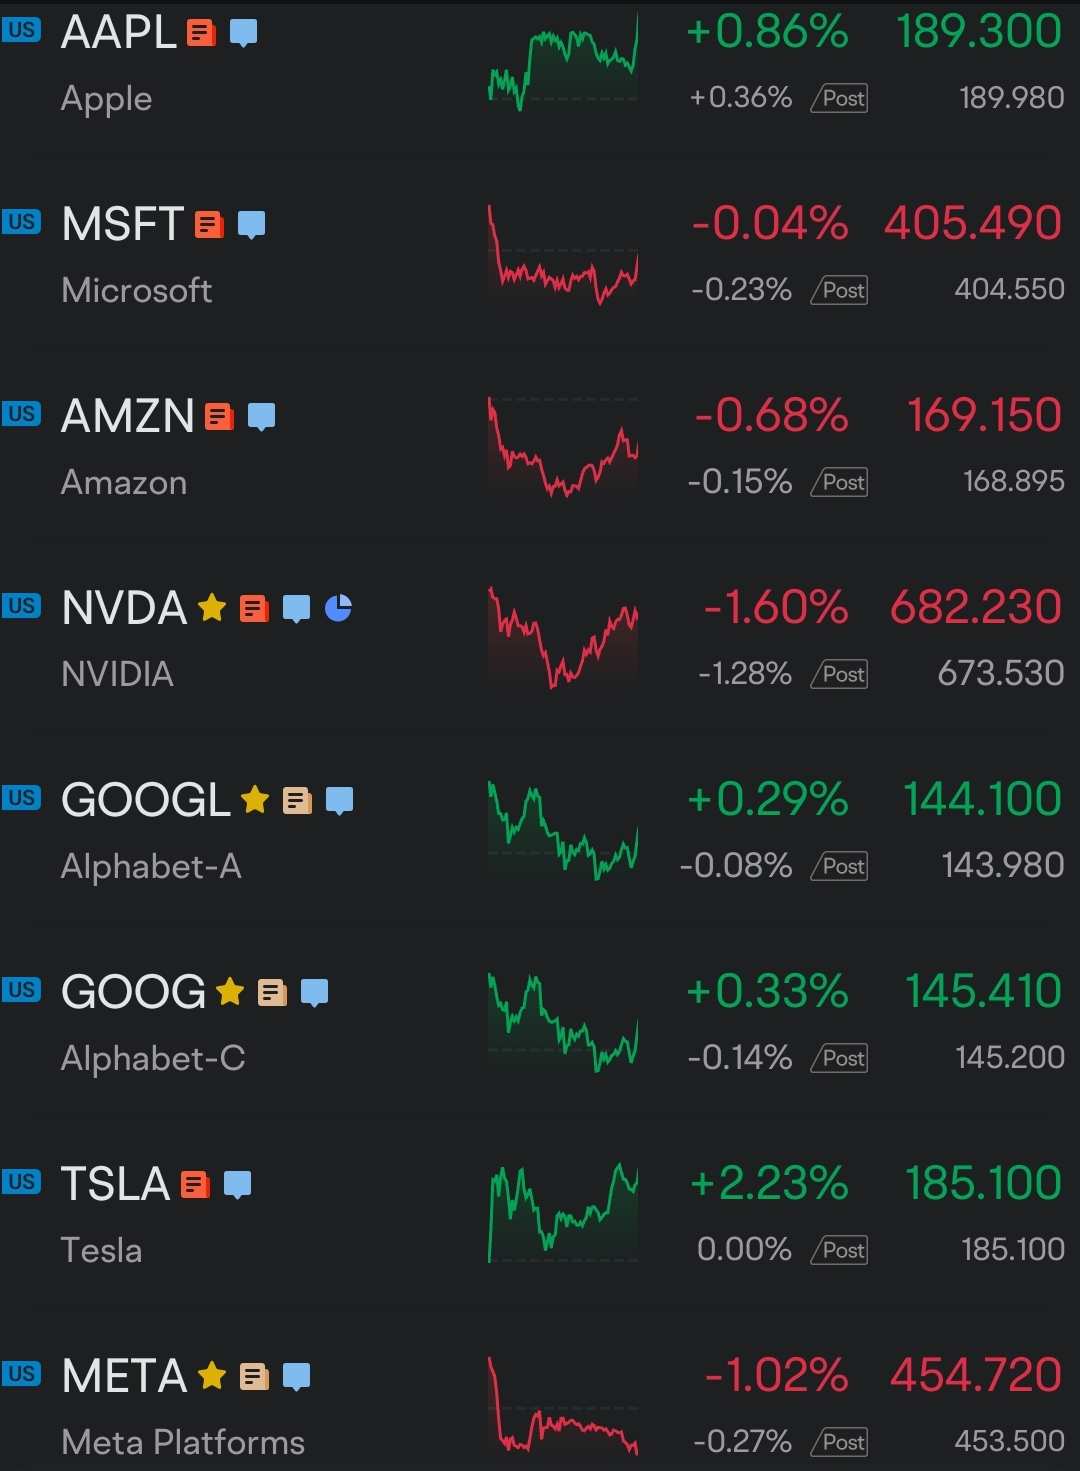
Task: Open the Meta Platforms company name
Action: [183, 1442]
